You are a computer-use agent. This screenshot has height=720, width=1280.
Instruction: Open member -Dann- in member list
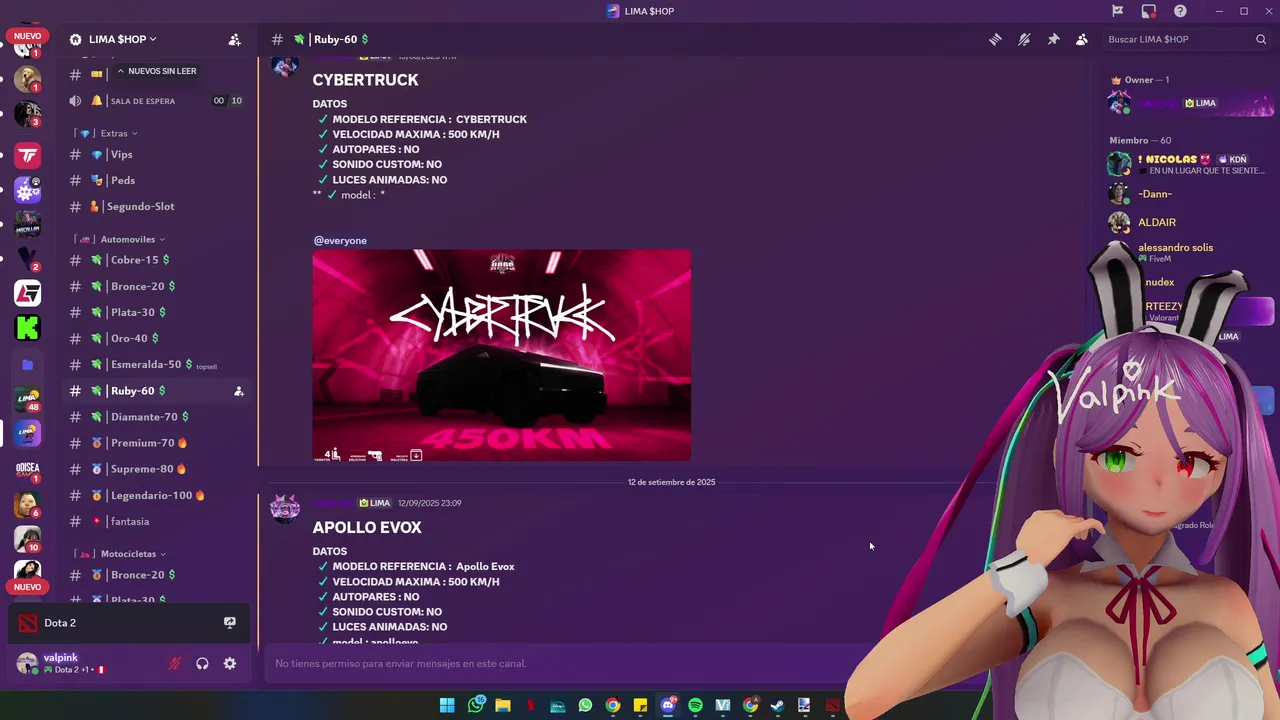[x=1190, y=194]
